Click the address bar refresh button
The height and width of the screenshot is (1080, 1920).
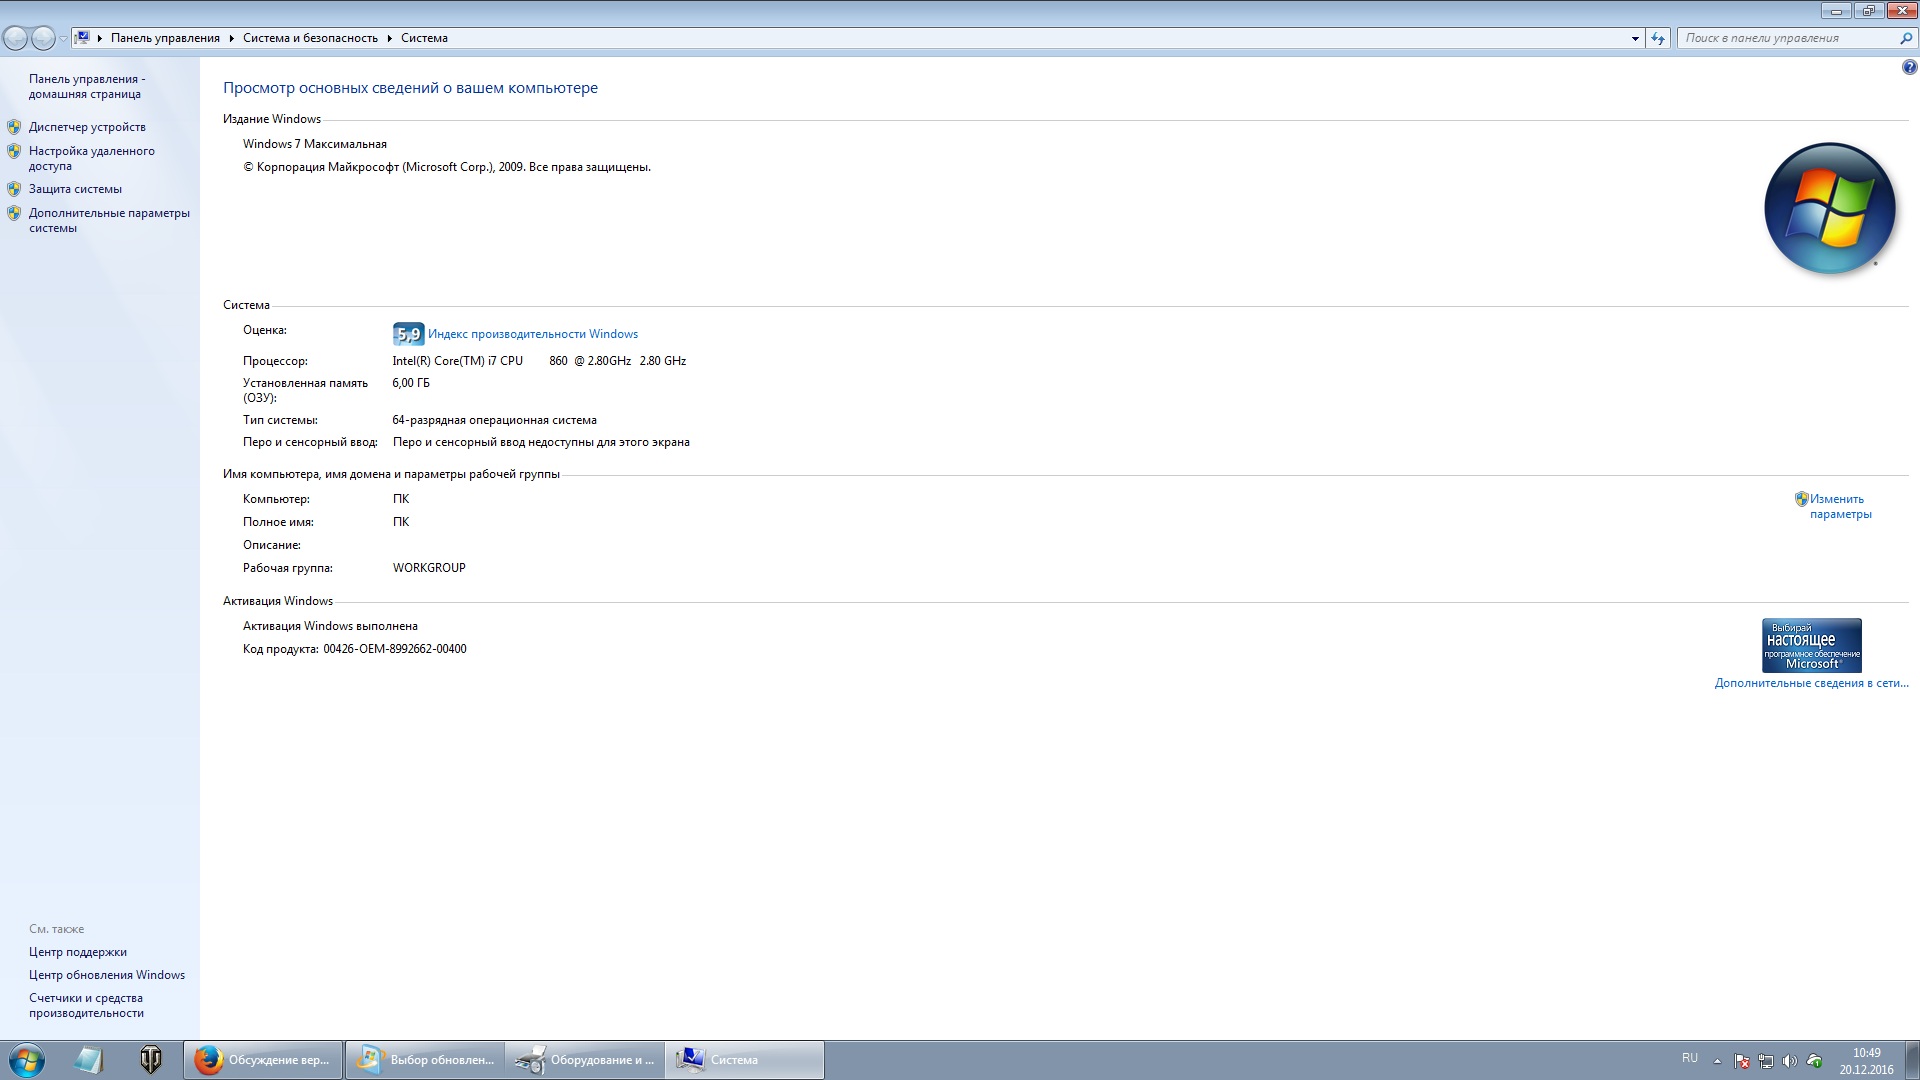[1658, 38]
